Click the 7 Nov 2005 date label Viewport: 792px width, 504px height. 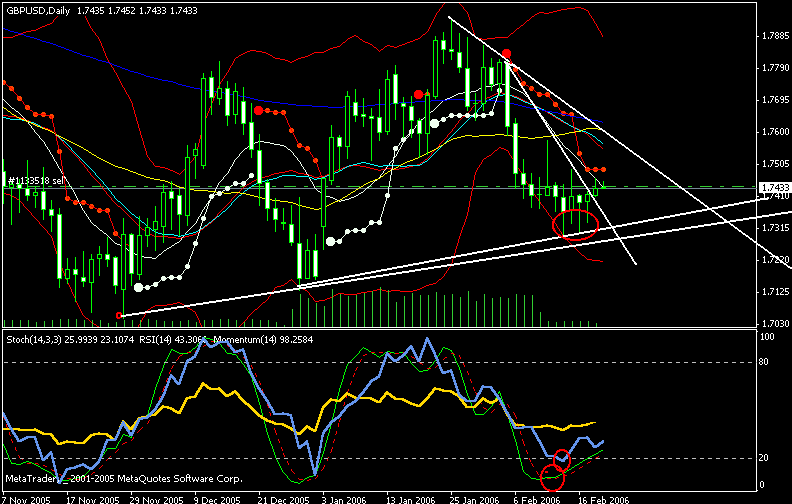click(26, 500)
